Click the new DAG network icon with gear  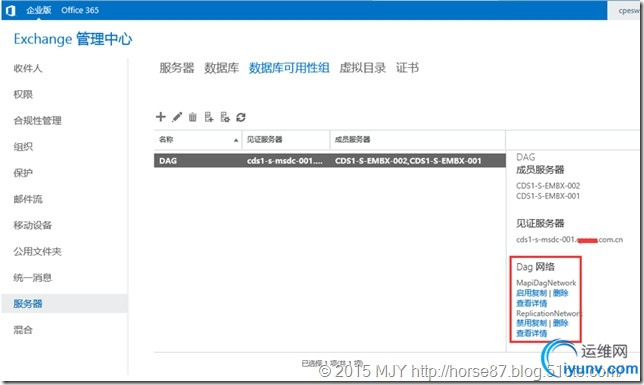tap(225, 117)
